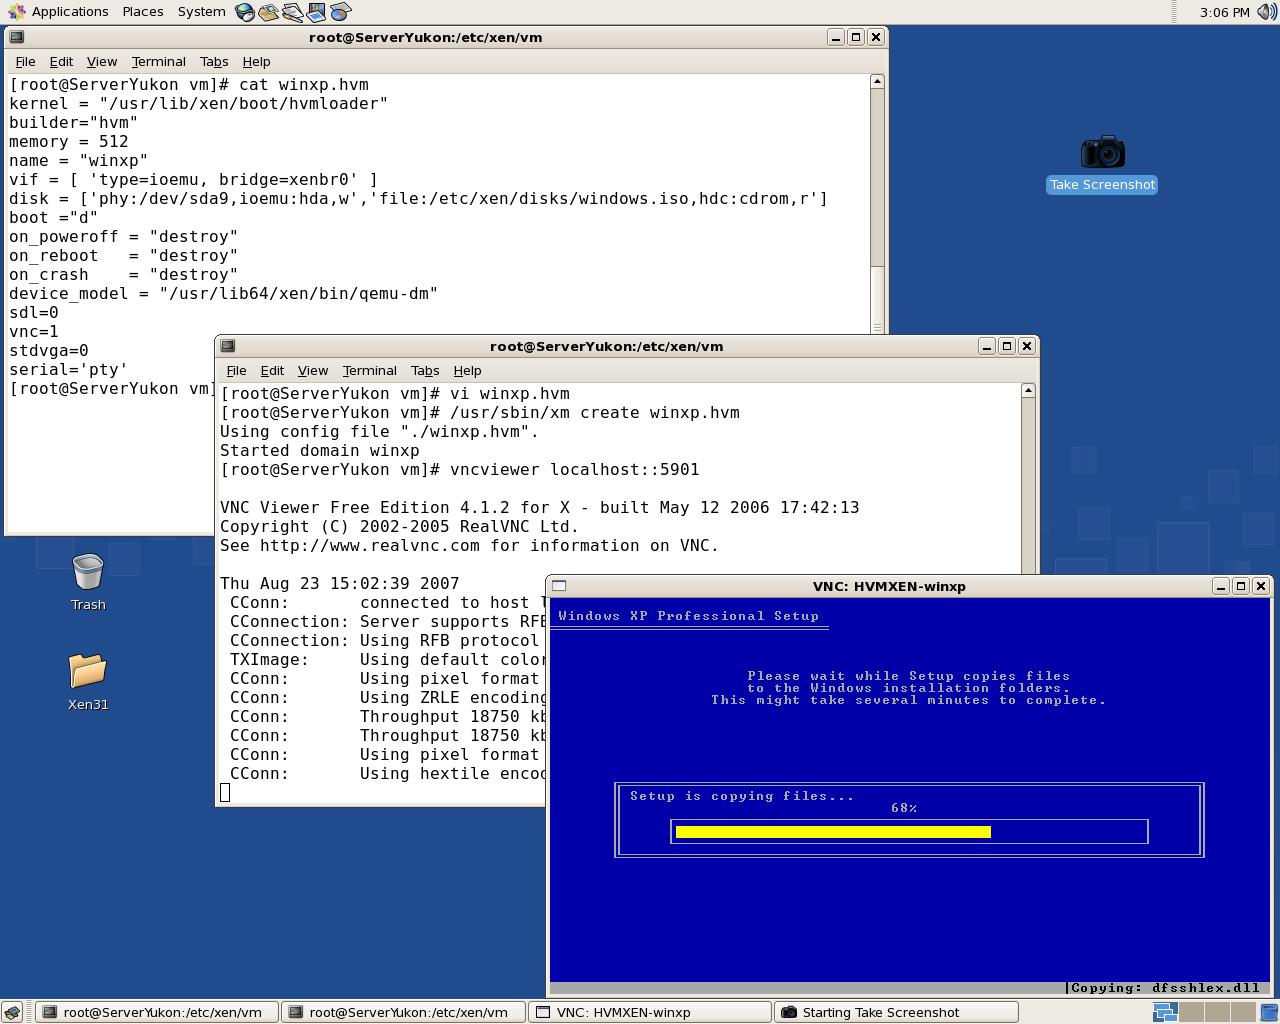Open window menu icon of the VNC window
Screen dimensions: 1280x1024
(x=559, y=586)
